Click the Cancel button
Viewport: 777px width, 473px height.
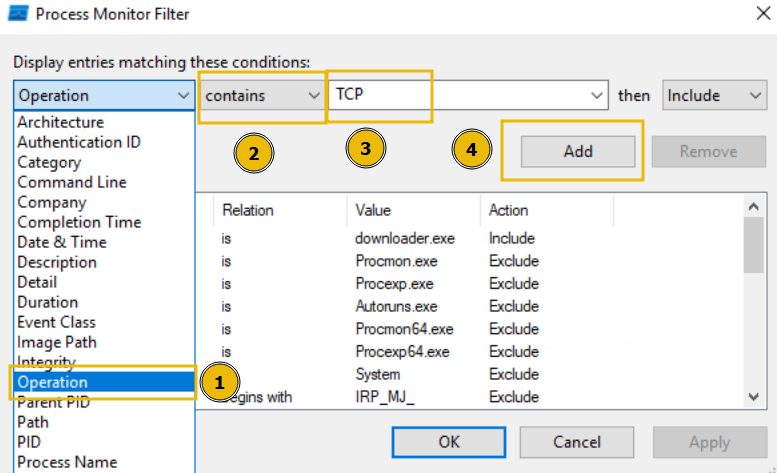[x=576, y=441]
